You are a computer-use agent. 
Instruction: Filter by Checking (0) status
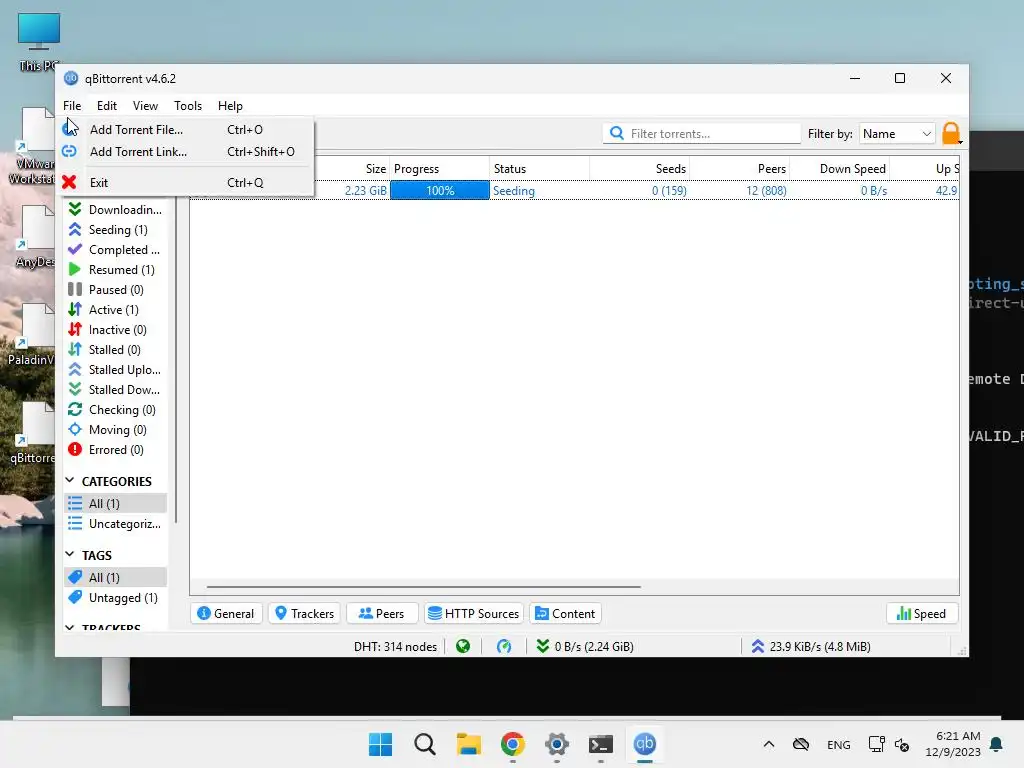tap(116, 410)
